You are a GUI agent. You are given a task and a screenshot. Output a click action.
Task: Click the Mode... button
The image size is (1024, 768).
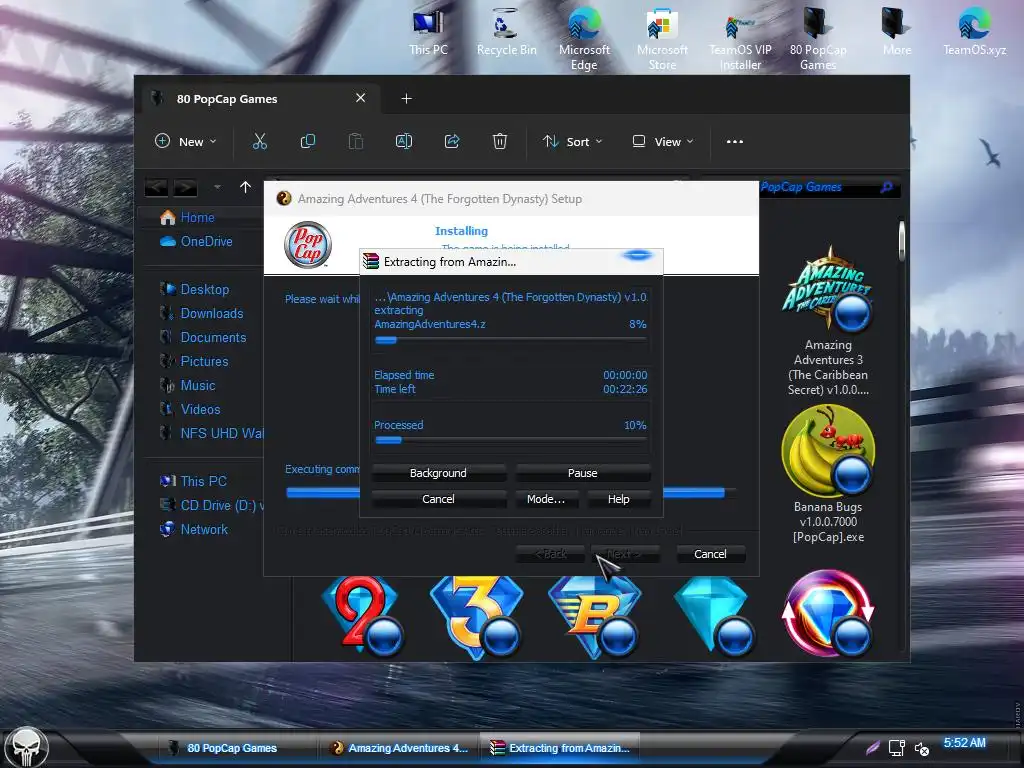coord(546,499)
